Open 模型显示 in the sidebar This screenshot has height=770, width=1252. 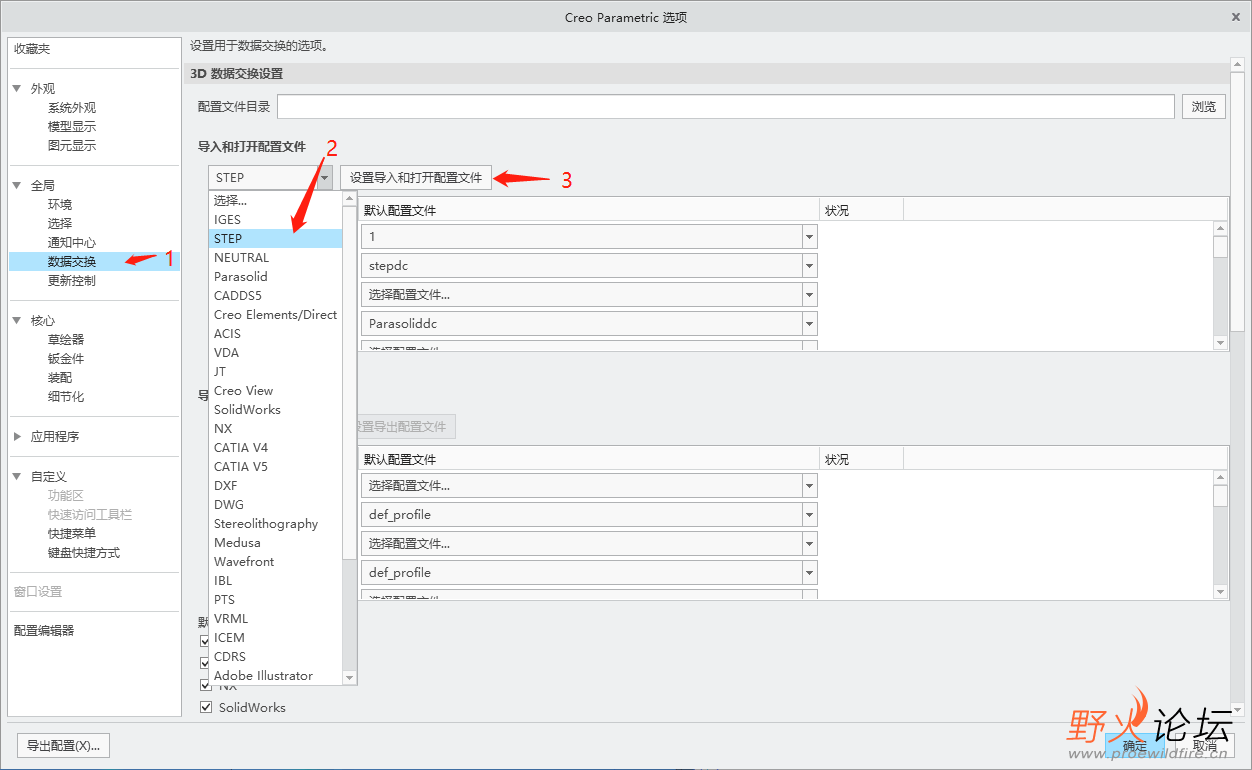[x=72, y=127]
